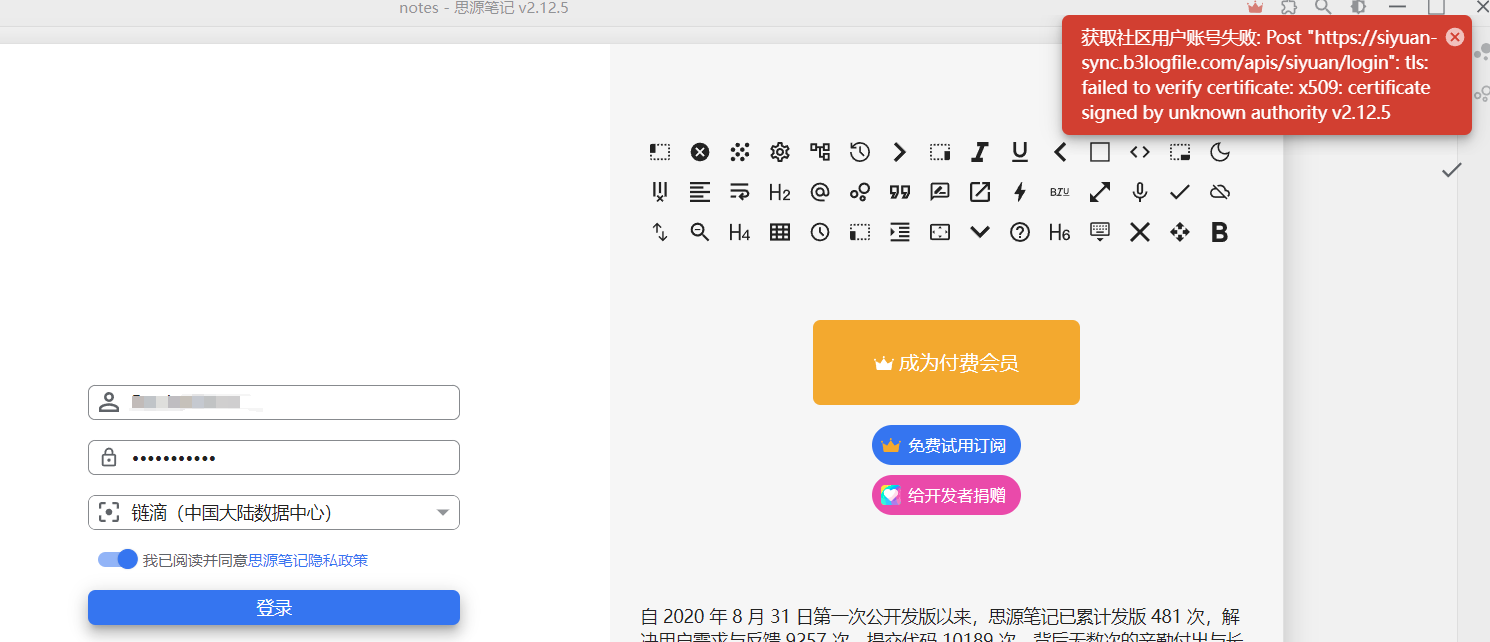Click the 成为付费会员 button
Image resolution: width=1490 pixels, height=642 pixels.
(946, 363)
